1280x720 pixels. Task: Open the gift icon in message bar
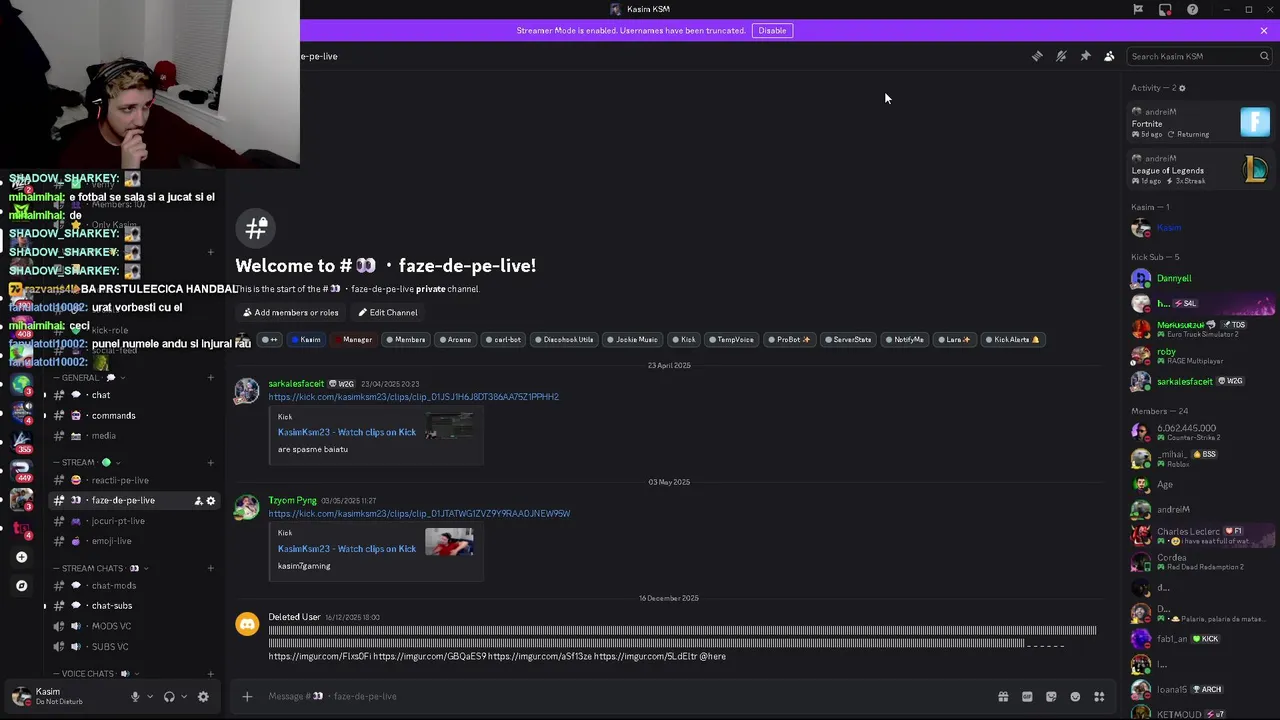pyautogui.click(x=1003, y=696)
